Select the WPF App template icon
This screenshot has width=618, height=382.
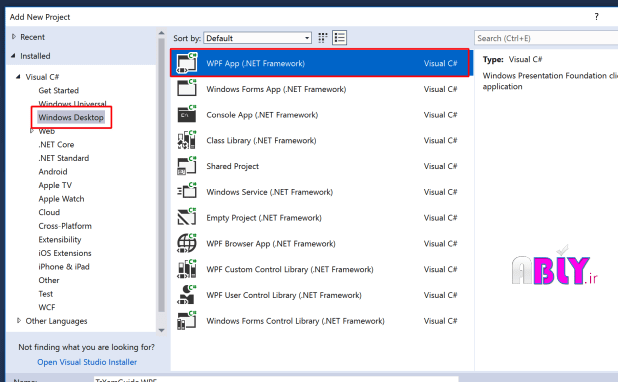[x=187, y=63]
